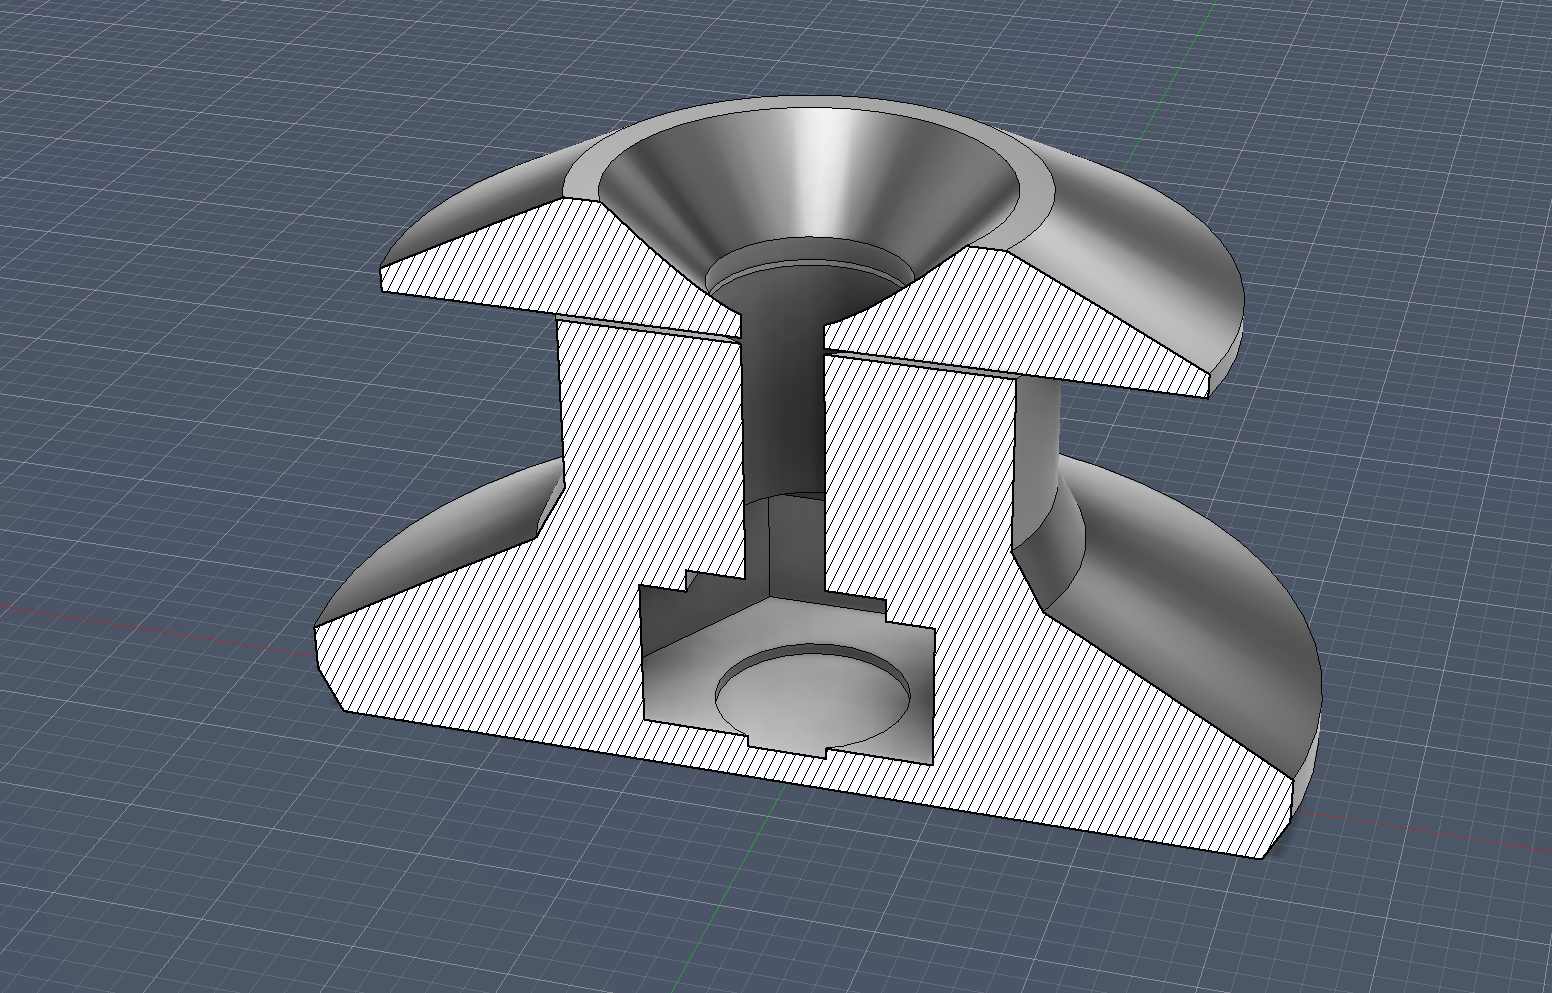Select right hatched section face of top flange

point(1020,320)
